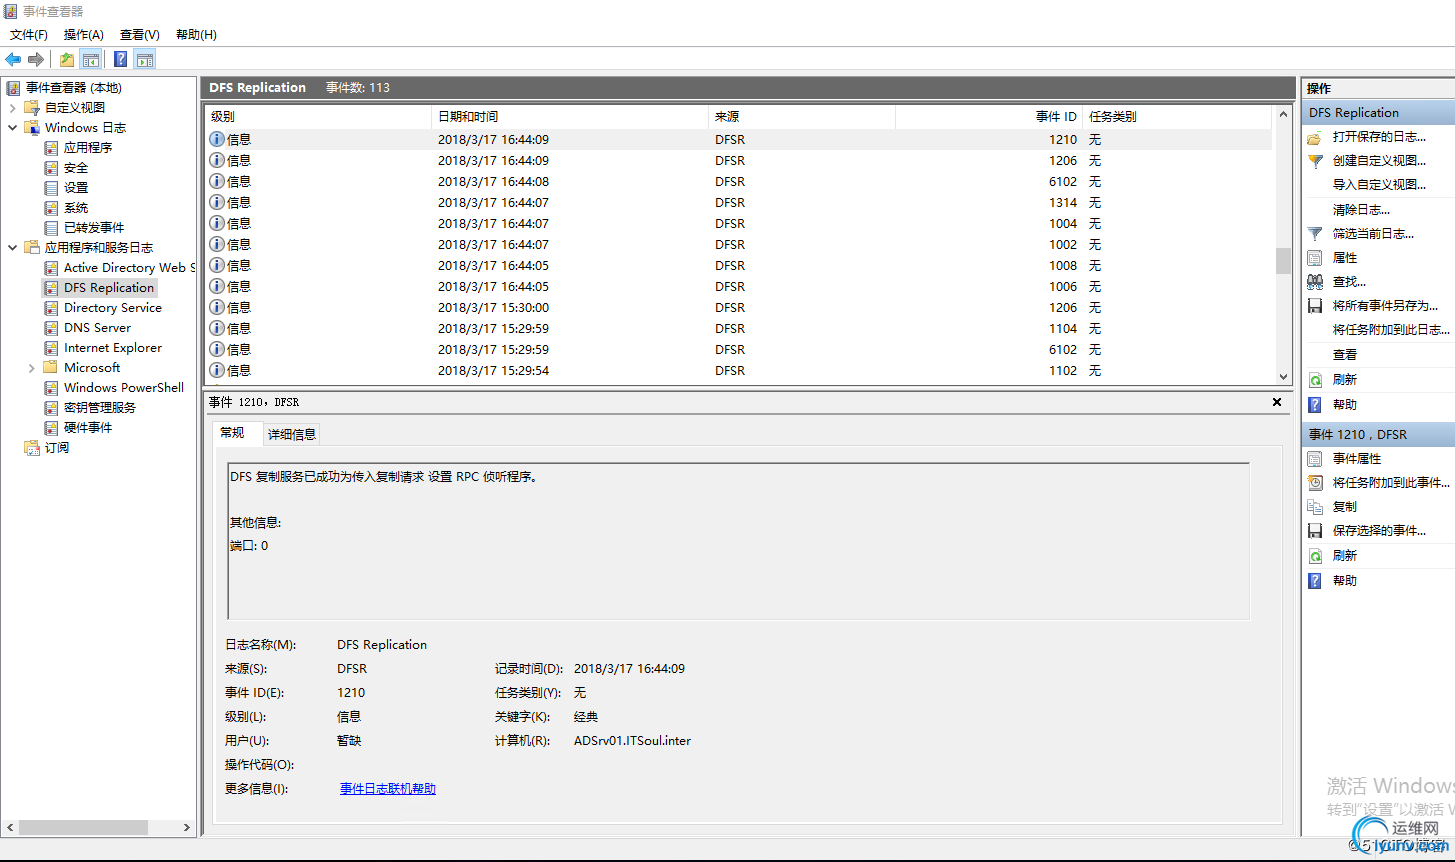Screen dimensions: 1455x862
Task: Open 操作(A) menu
Action: [84, 35]
